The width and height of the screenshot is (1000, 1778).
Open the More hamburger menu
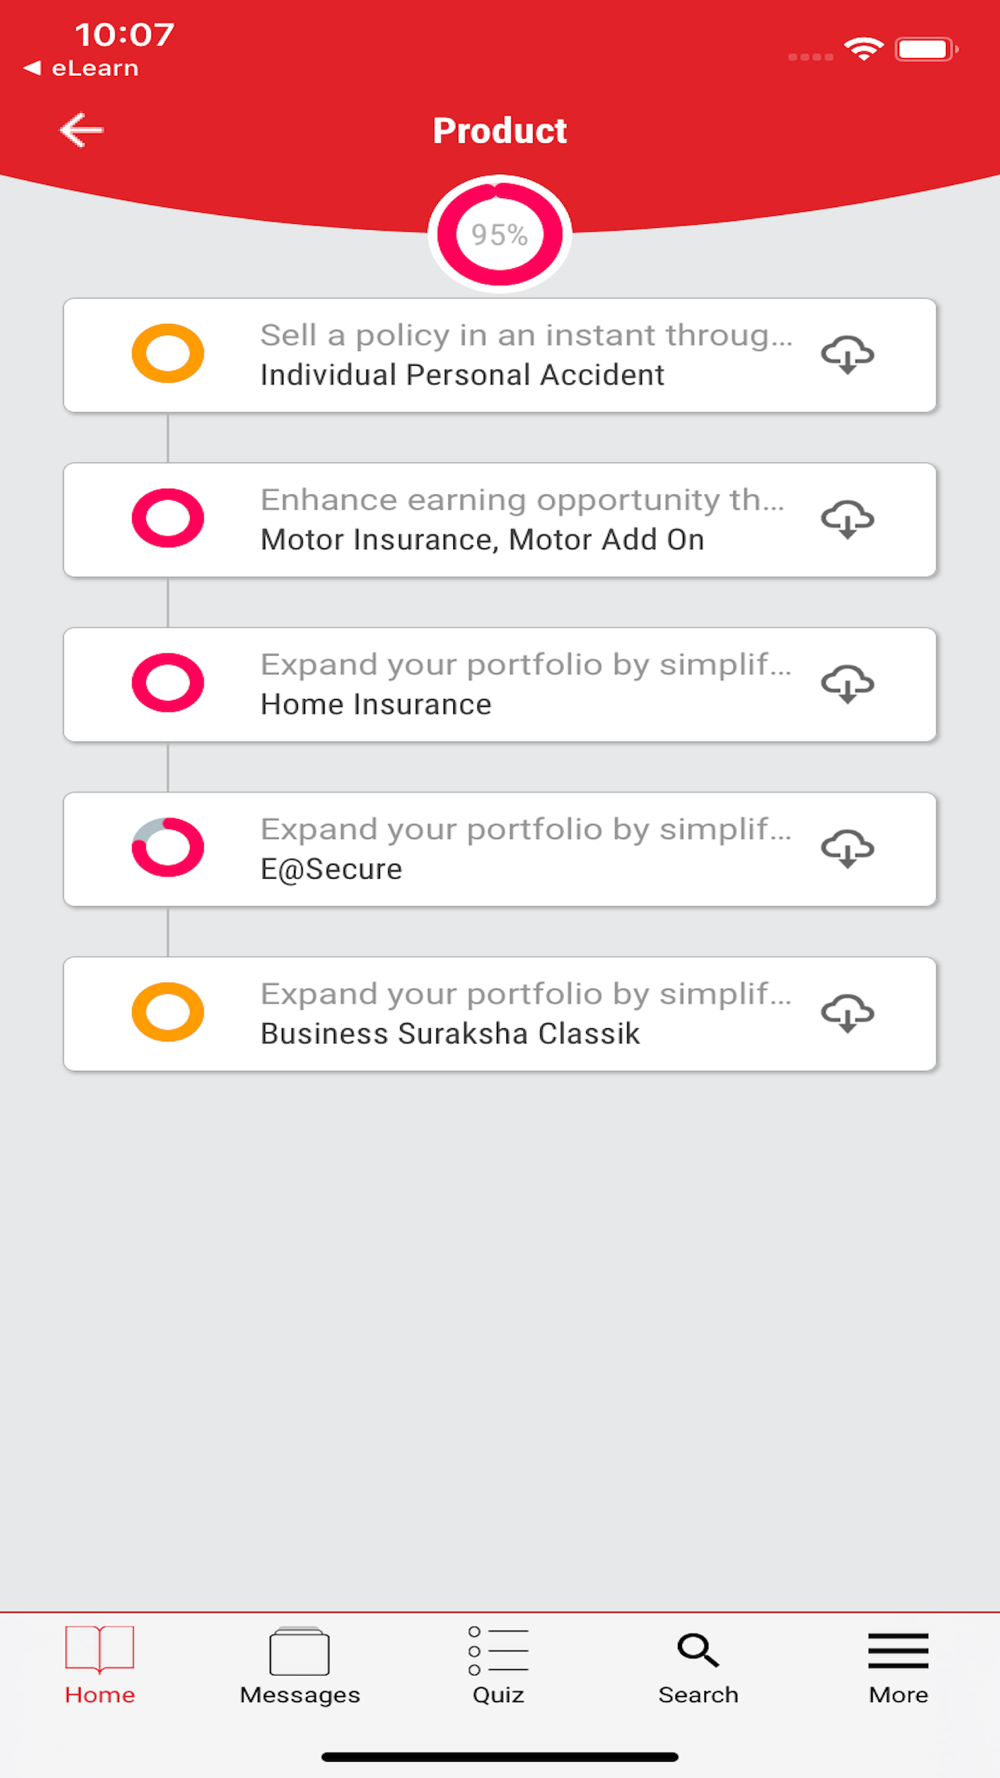point(898,1666)
